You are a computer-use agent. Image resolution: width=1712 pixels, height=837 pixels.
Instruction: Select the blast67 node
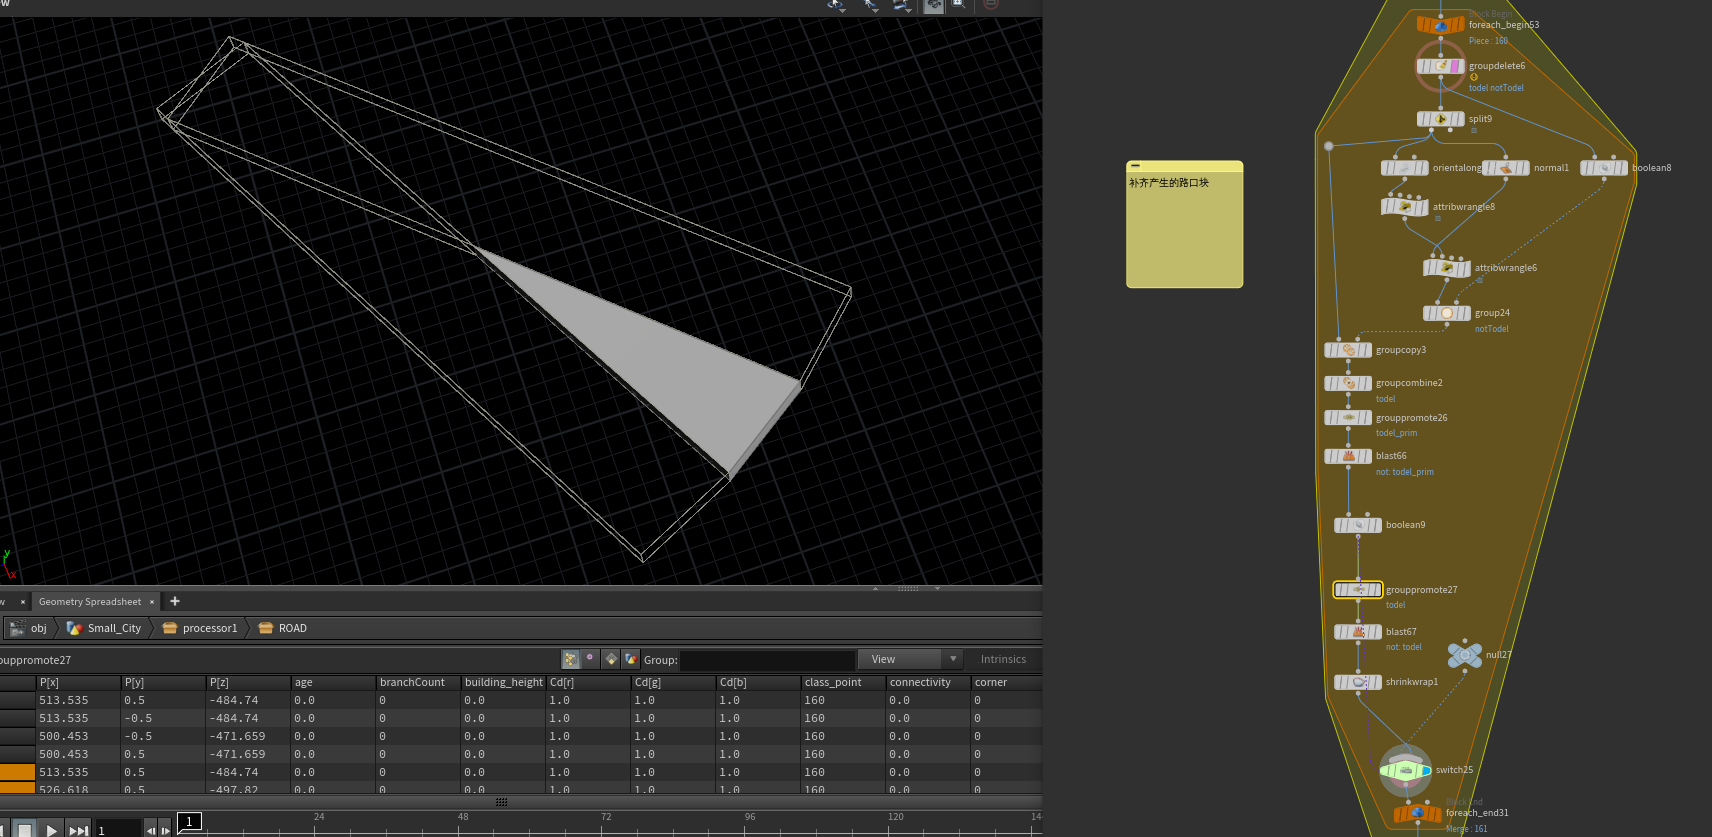pos(1358,632)
